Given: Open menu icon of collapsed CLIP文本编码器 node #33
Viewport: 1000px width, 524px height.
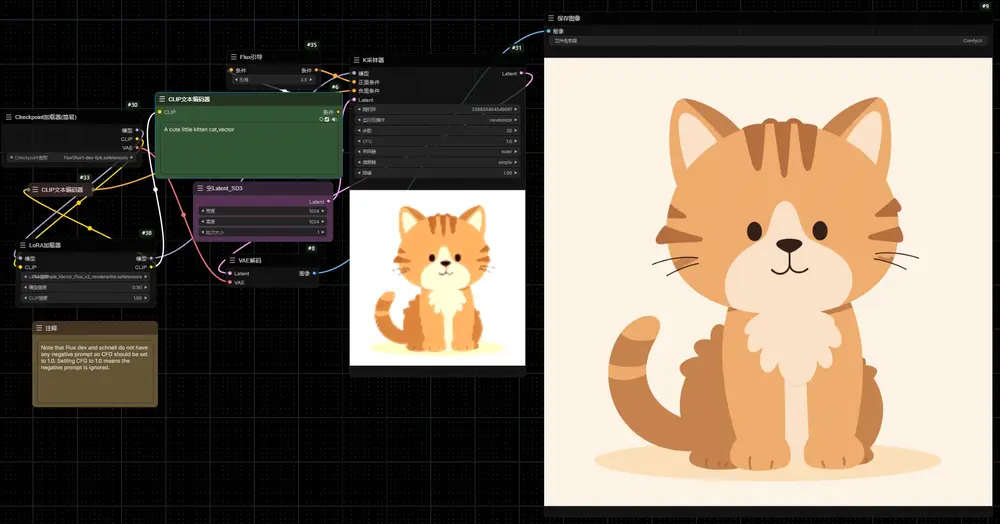Looking at the screenshot, I should click(x=35, y=189).
